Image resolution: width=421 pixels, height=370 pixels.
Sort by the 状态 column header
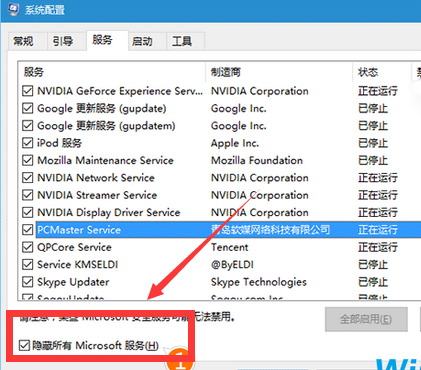click(382, 72)
